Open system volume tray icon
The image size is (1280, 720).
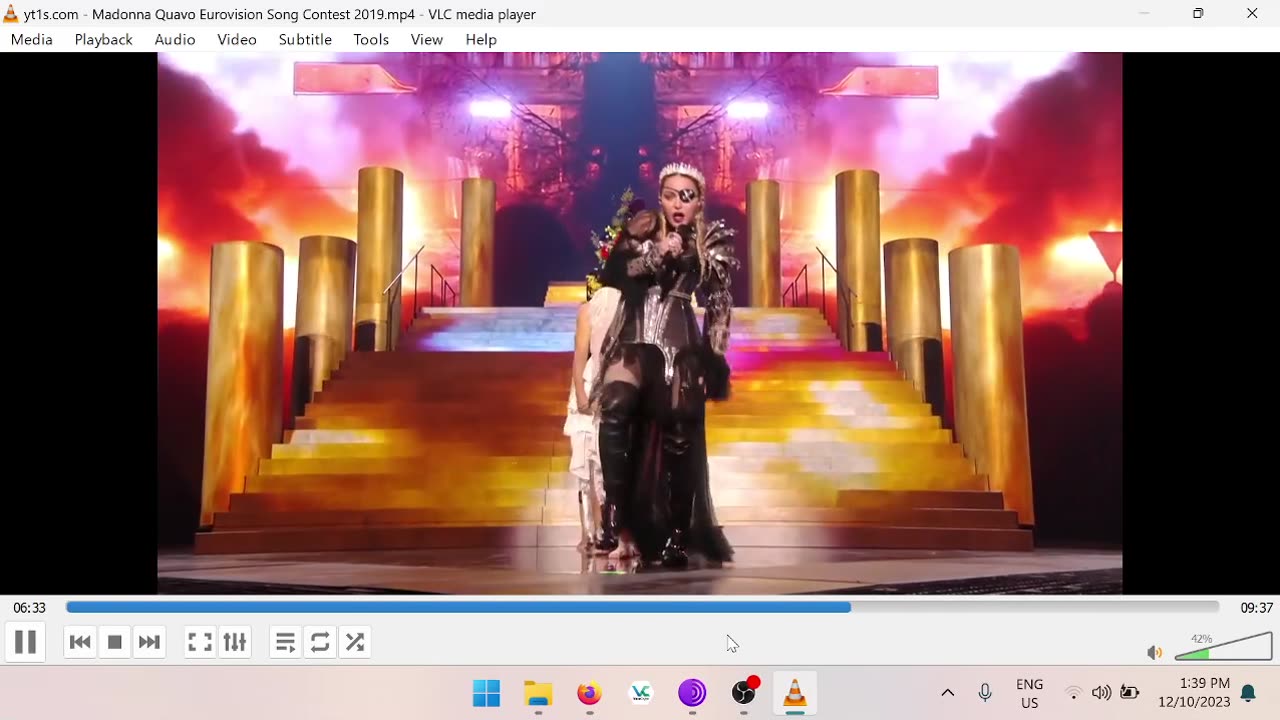tap(1102, 693)
